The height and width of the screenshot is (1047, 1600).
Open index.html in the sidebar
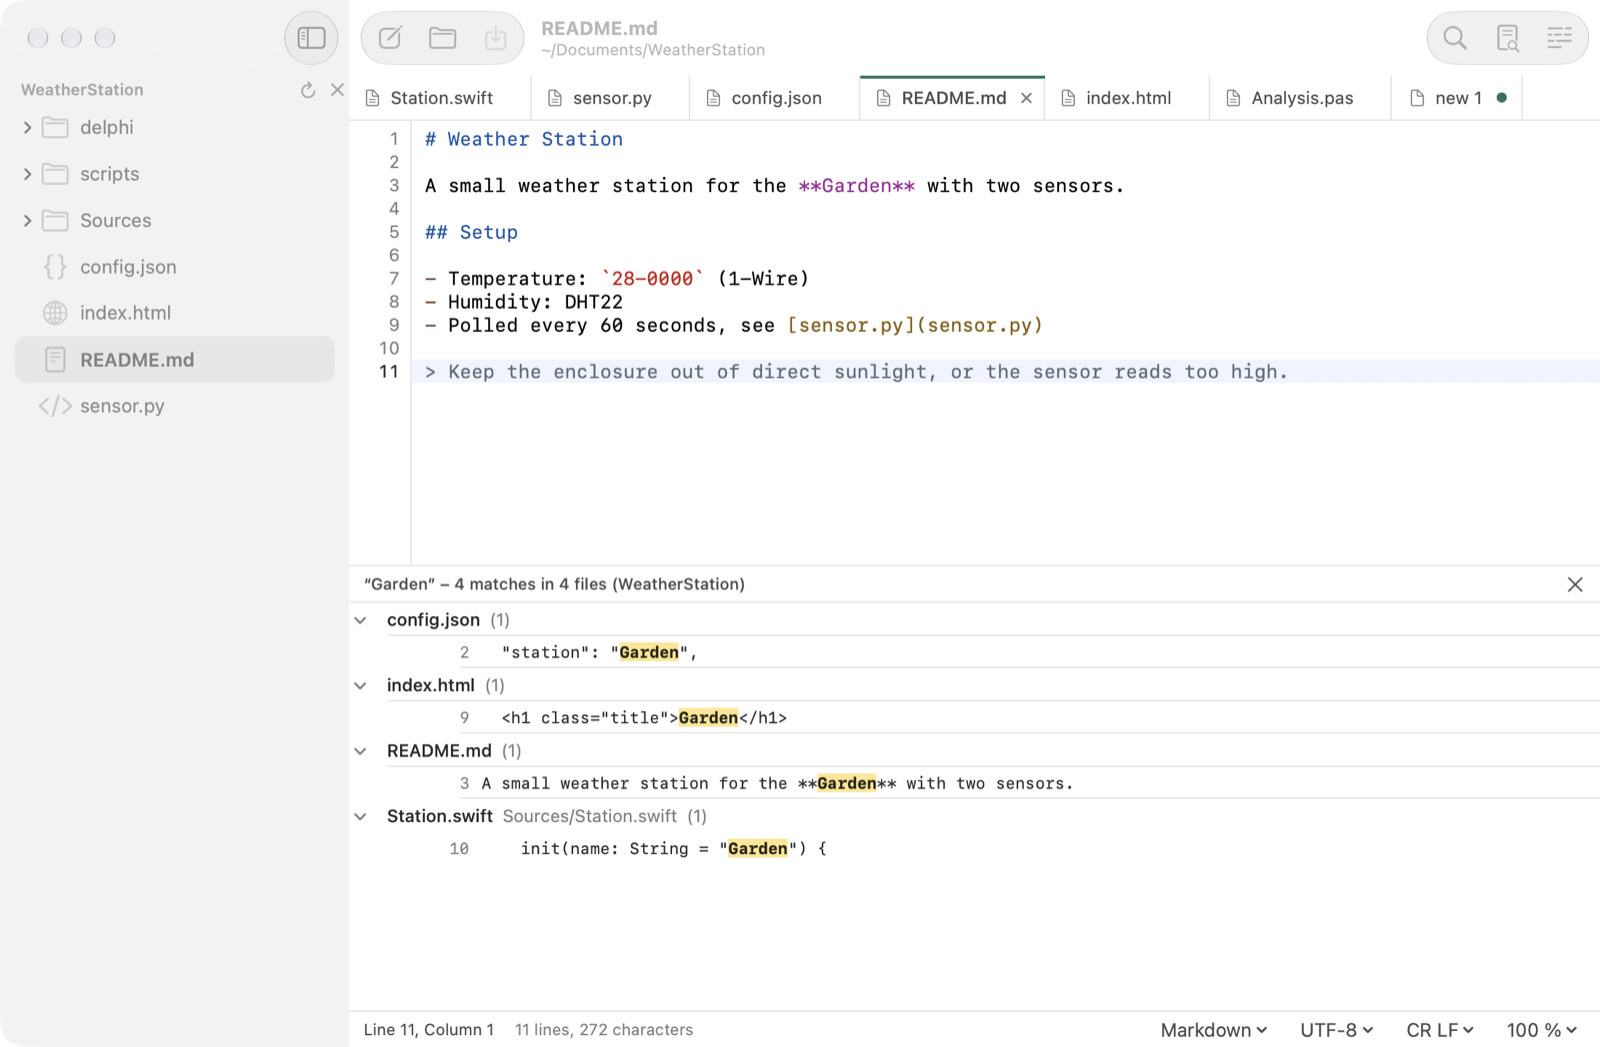(174, 313)
